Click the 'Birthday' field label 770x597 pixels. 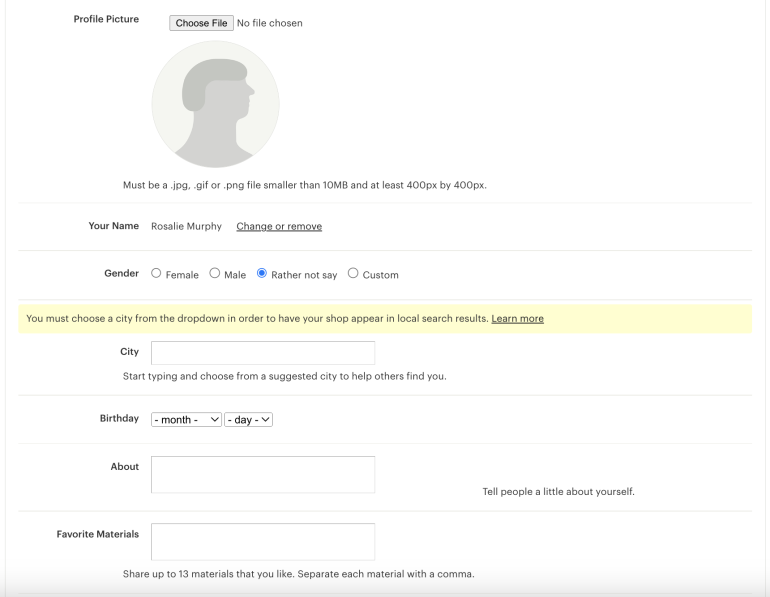tap(119, 418)
